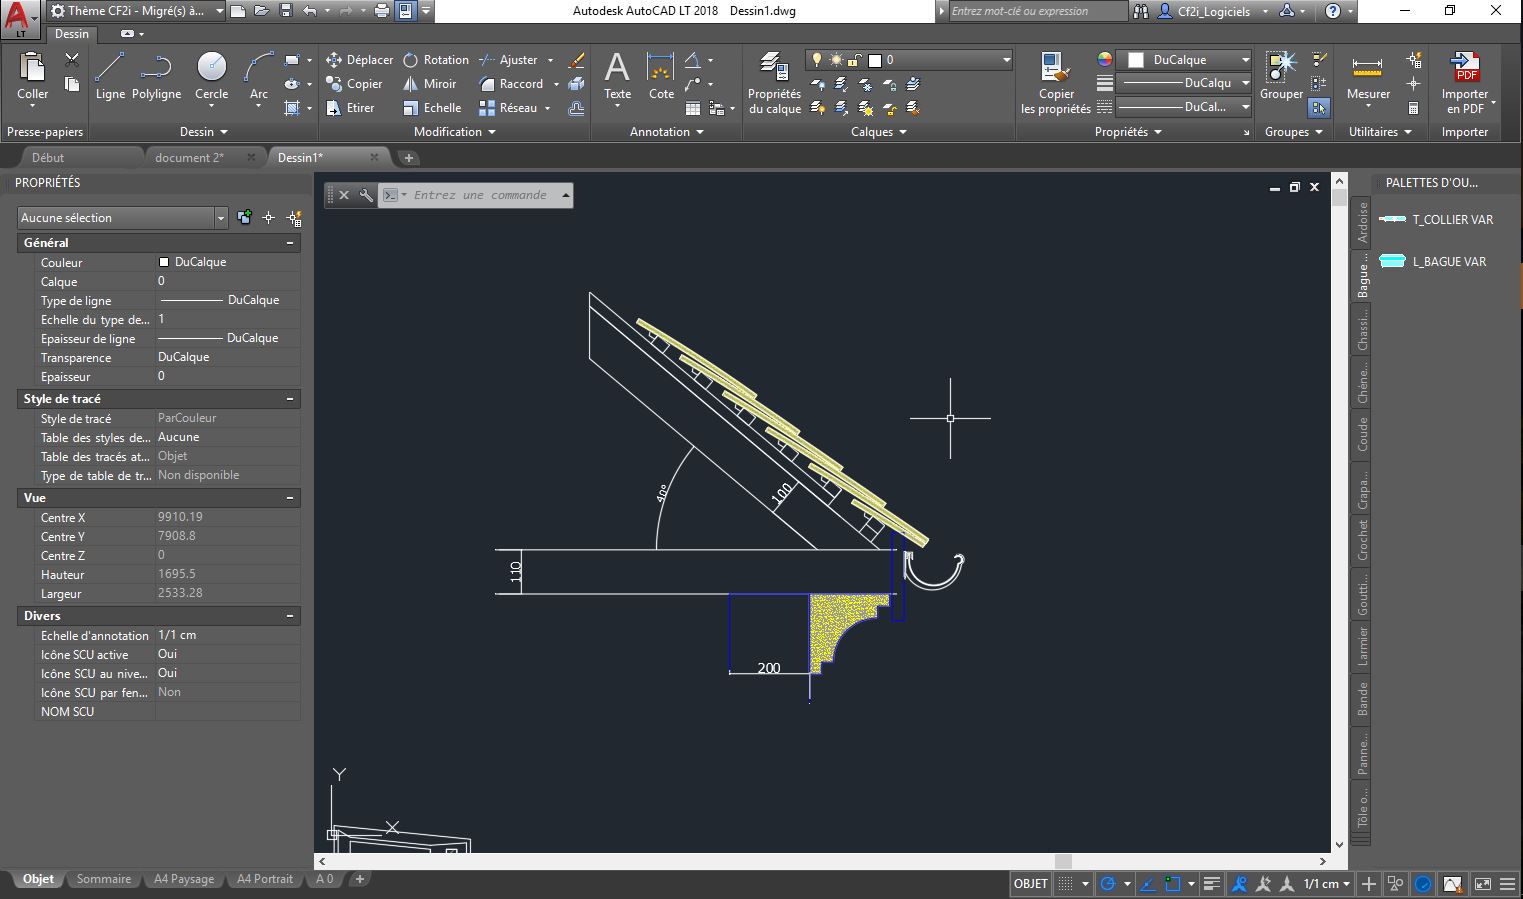Open the Aucune sélection dropdown

pos(123,218)
